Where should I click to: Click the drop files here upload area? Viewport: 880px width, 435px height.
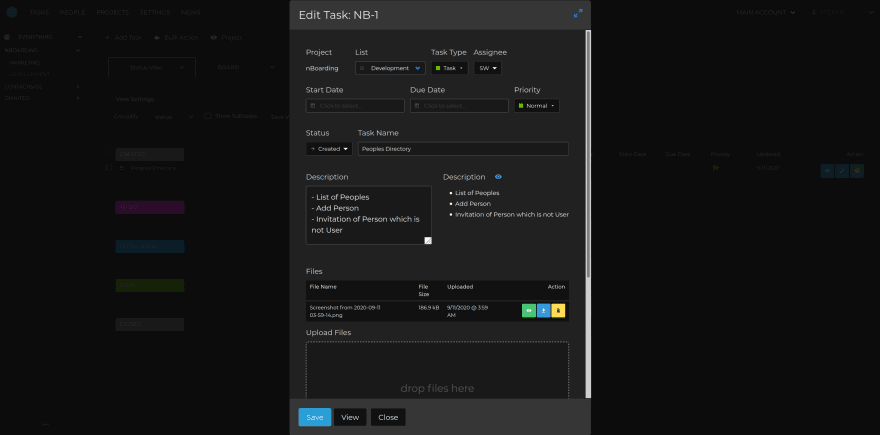pos(437,372)
